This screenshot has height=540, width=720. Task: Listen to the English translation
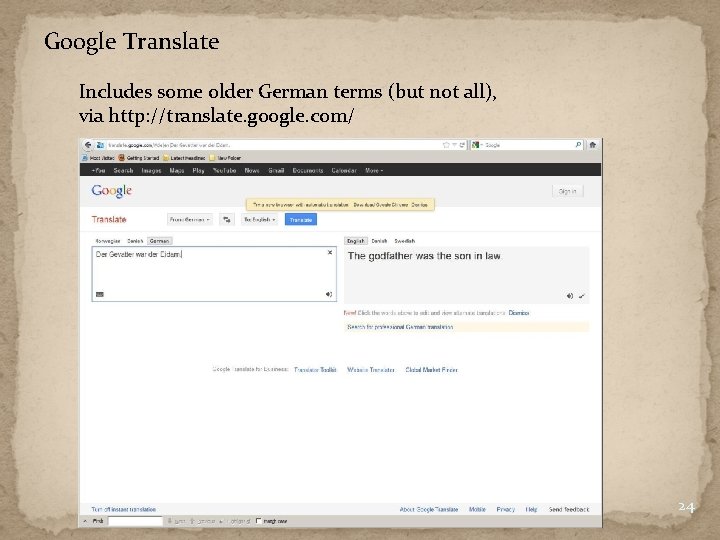pyautogui.click(x=569, y=296)
